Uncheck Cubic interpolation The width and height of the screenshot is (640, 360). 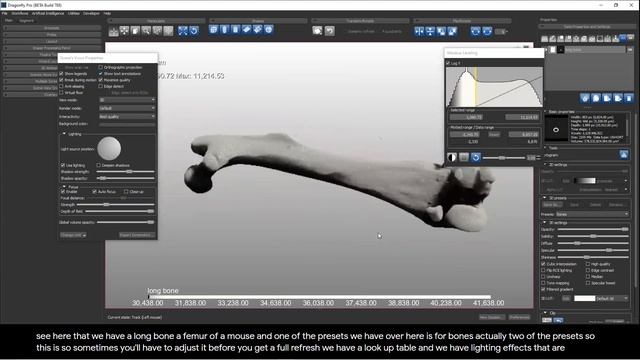coord(544,264)
